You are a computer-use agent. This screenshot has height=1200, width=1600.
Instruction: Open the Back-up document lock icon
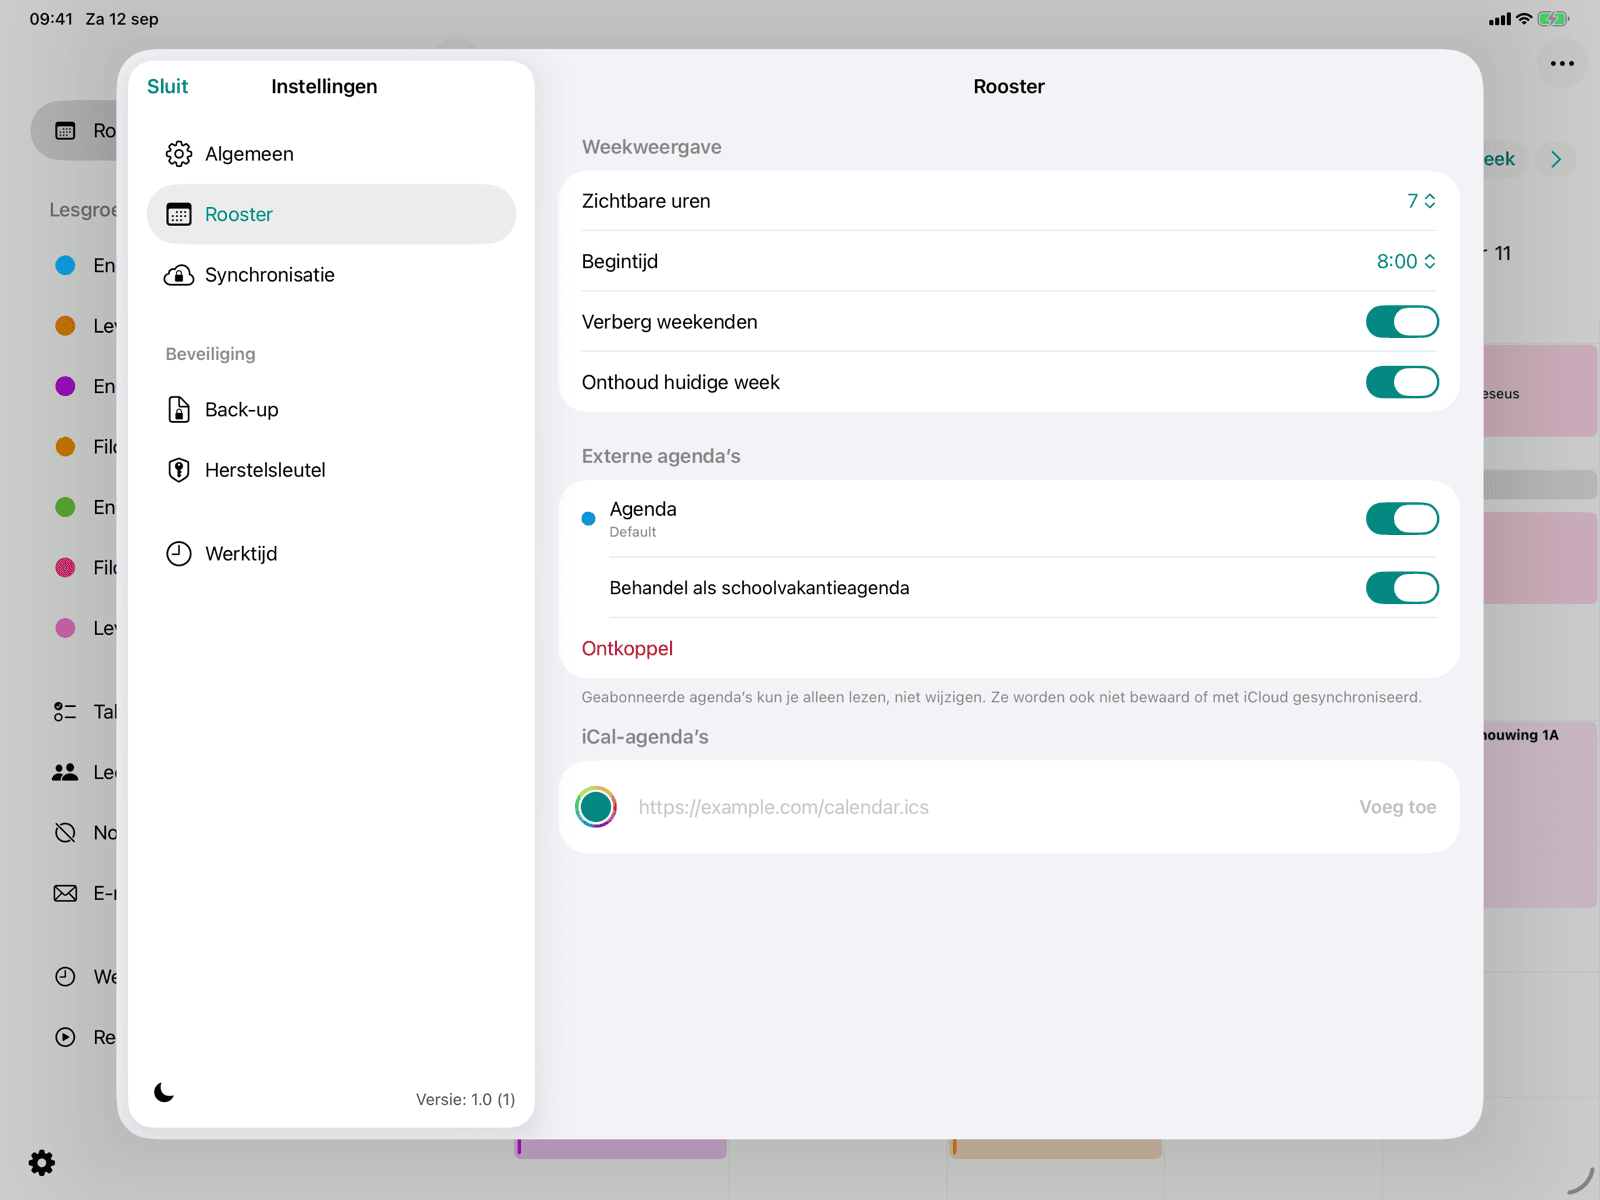(x=179, y=410)
